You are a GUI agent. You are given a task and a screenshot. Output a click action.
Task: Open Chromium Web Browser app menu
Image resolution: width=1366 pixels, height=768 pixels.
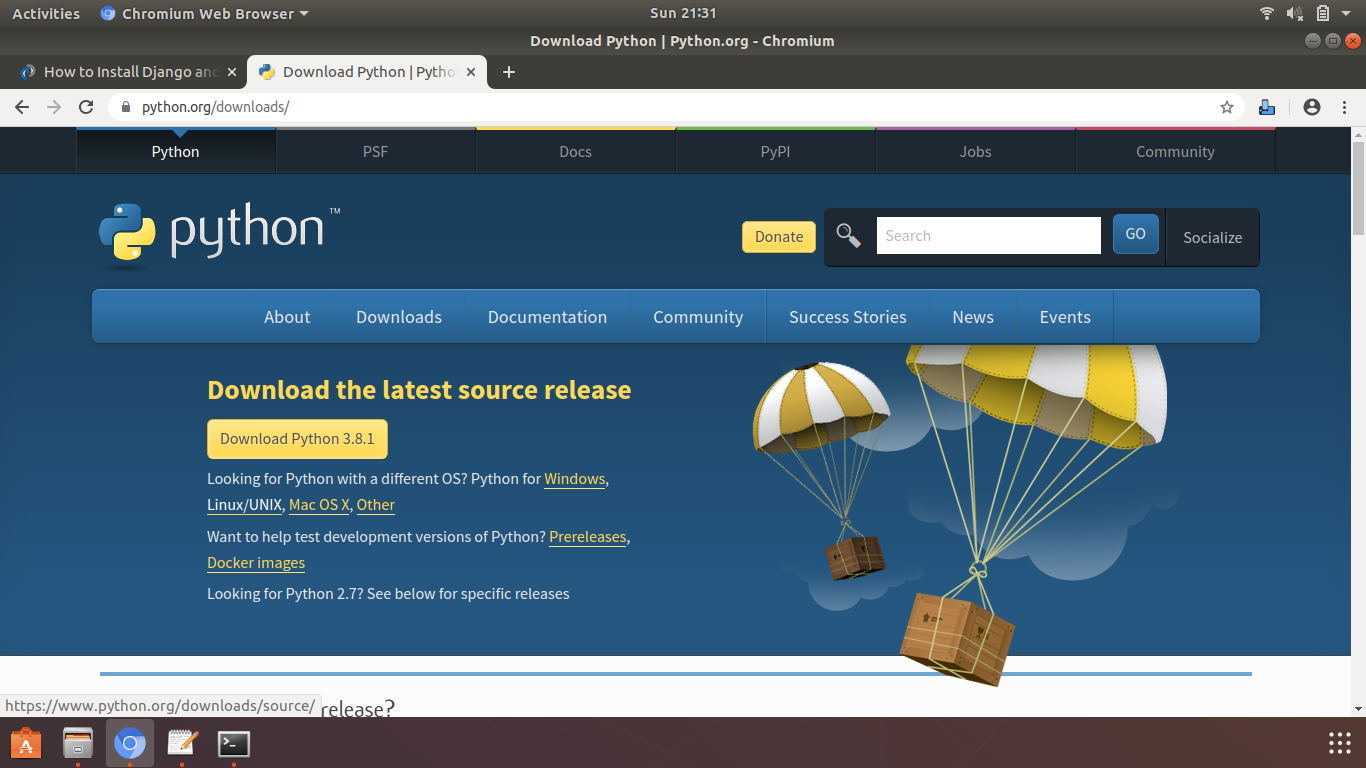click(205, 13)
